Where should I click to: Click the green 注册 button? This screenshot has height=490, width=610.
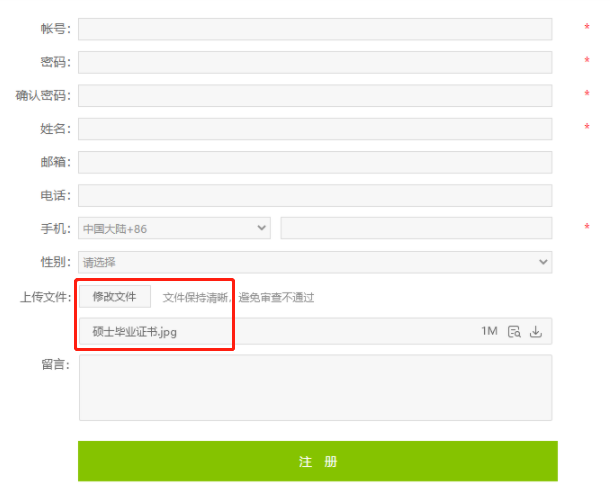(318, 461)
